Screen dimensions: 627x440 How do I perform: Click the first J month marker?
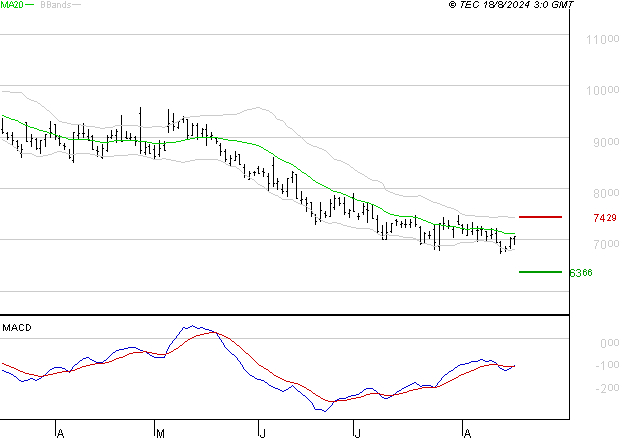pyautogui.click(x=262, y=434)
